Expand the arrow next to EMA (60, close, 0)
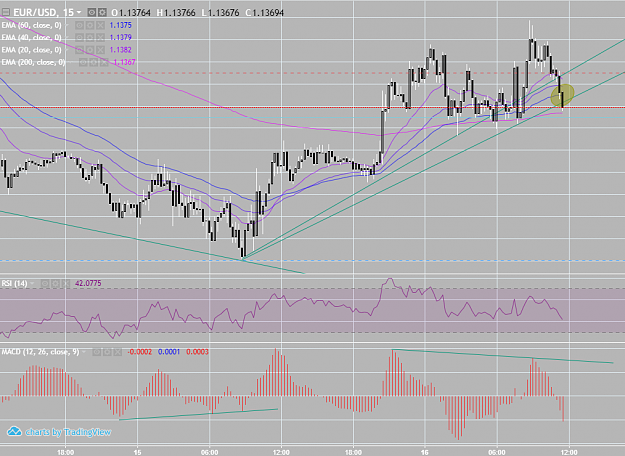This screenshot has width=625, height=456. point(67,25)
